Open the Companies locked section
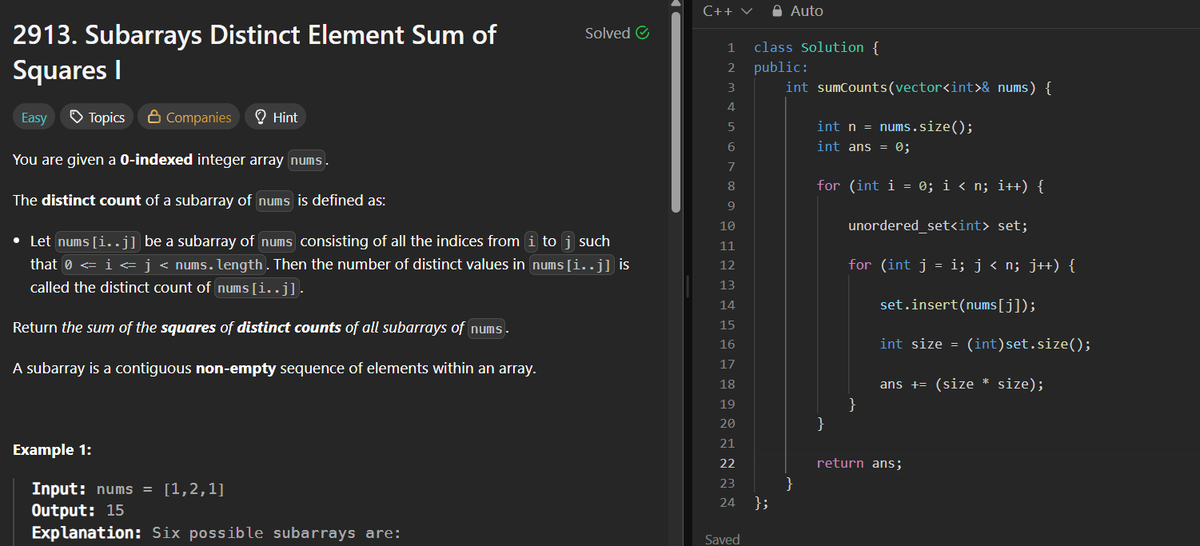 click(188, 117)
